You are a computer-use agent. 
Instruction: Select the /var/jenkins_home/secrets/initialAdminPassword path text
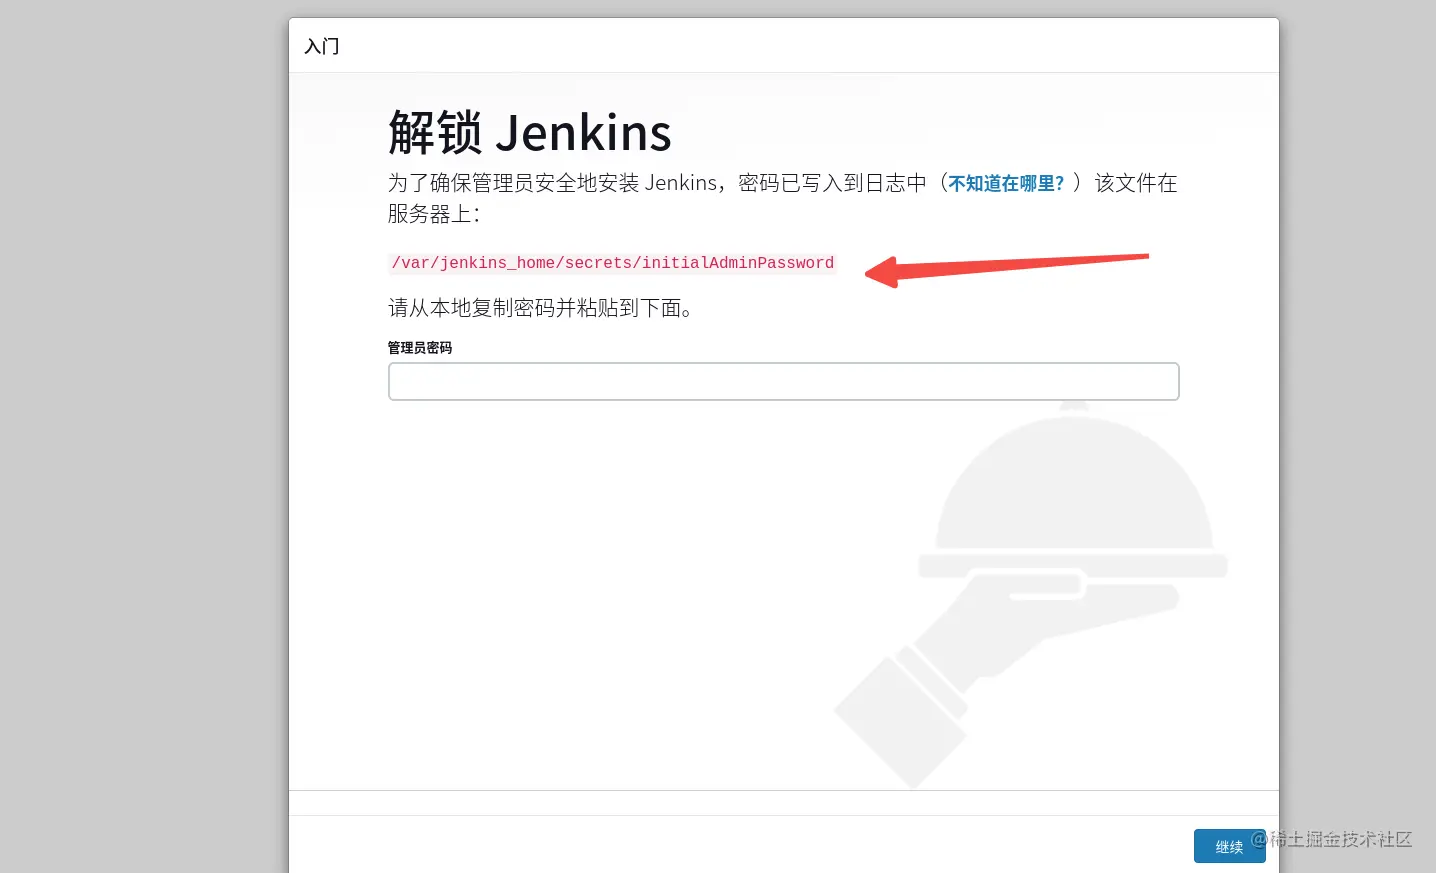pos(612,263)
